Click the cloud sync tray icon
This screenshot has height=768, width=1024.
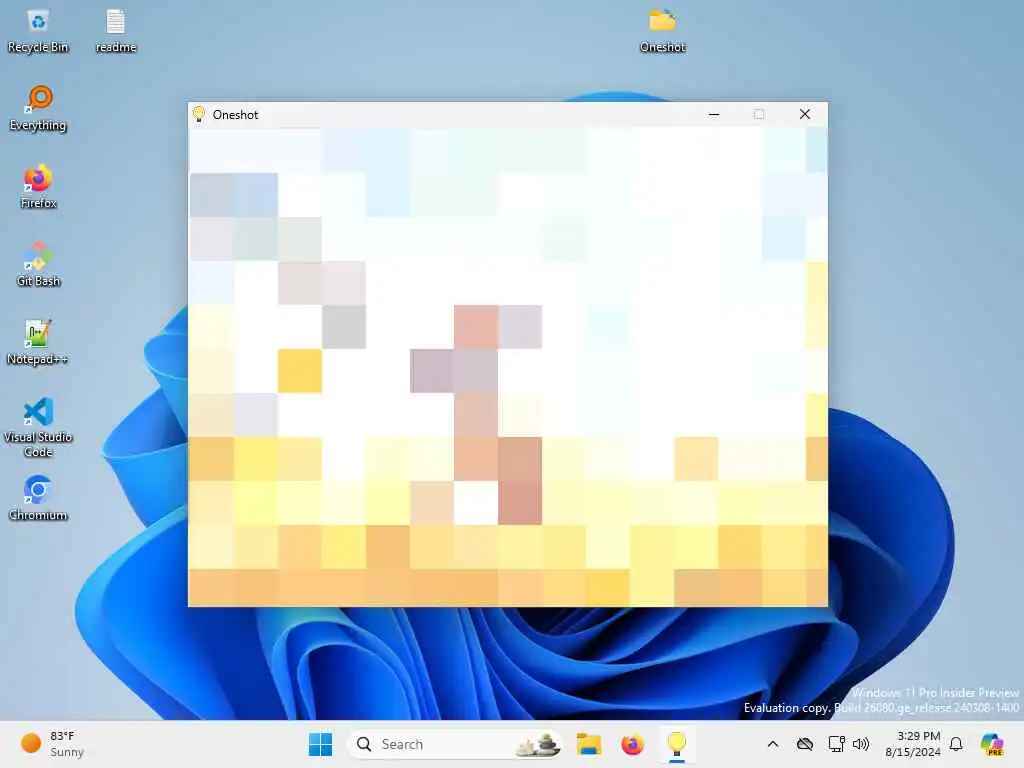(805, 744)
